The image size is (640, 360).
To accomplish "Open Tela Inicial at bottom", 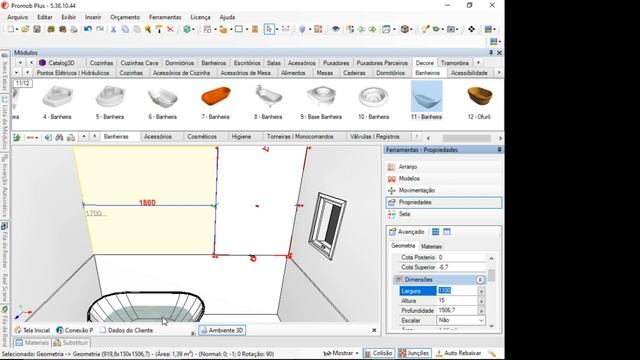I will [x=32, y=330].
